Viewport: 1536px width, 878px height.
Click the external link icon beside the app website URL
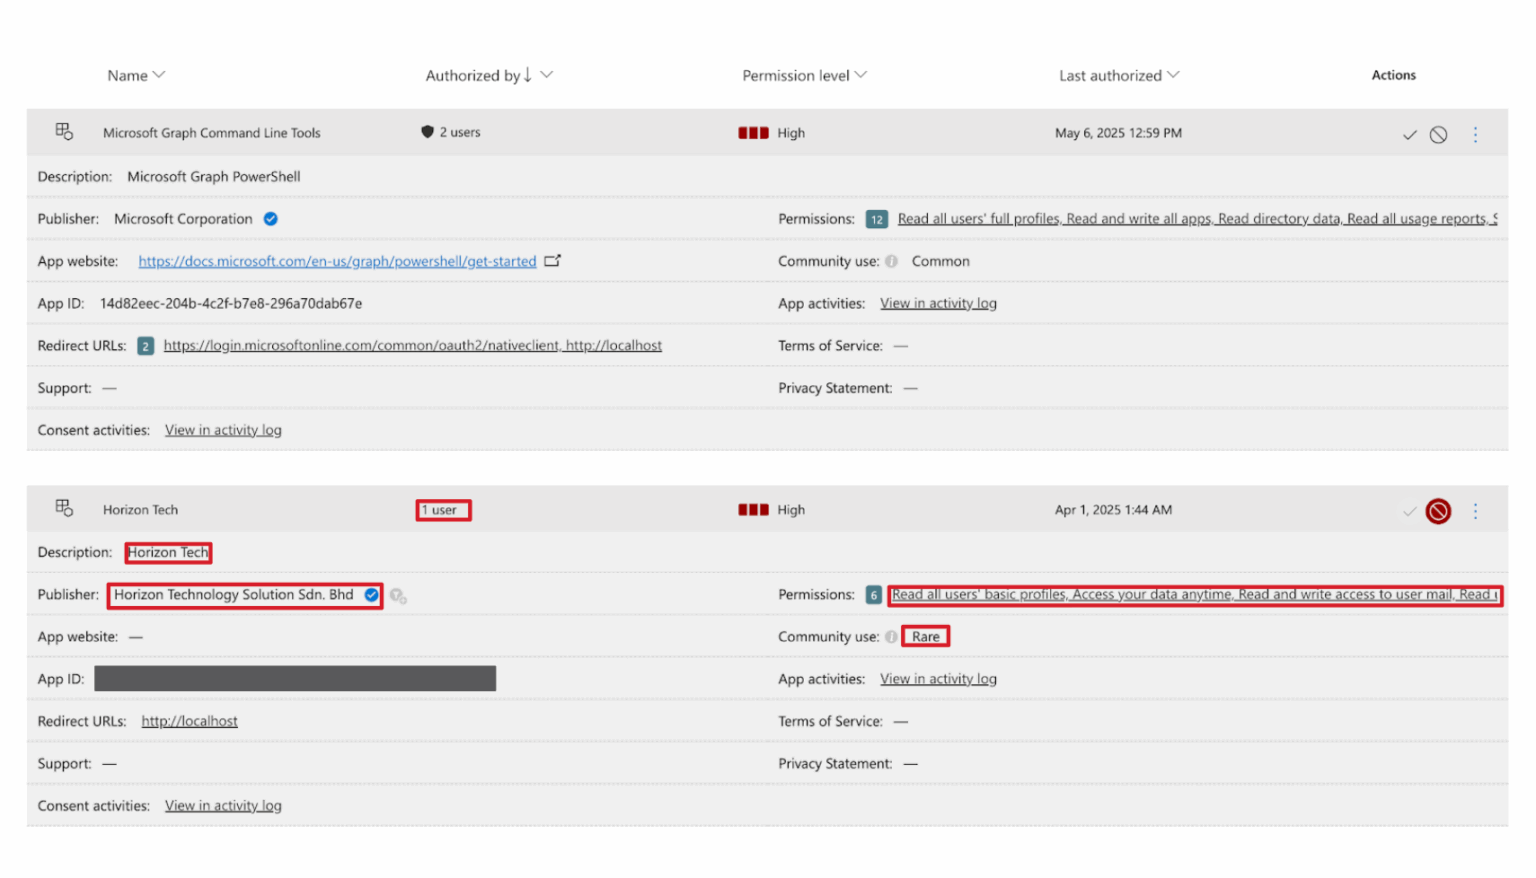[553, 260]
